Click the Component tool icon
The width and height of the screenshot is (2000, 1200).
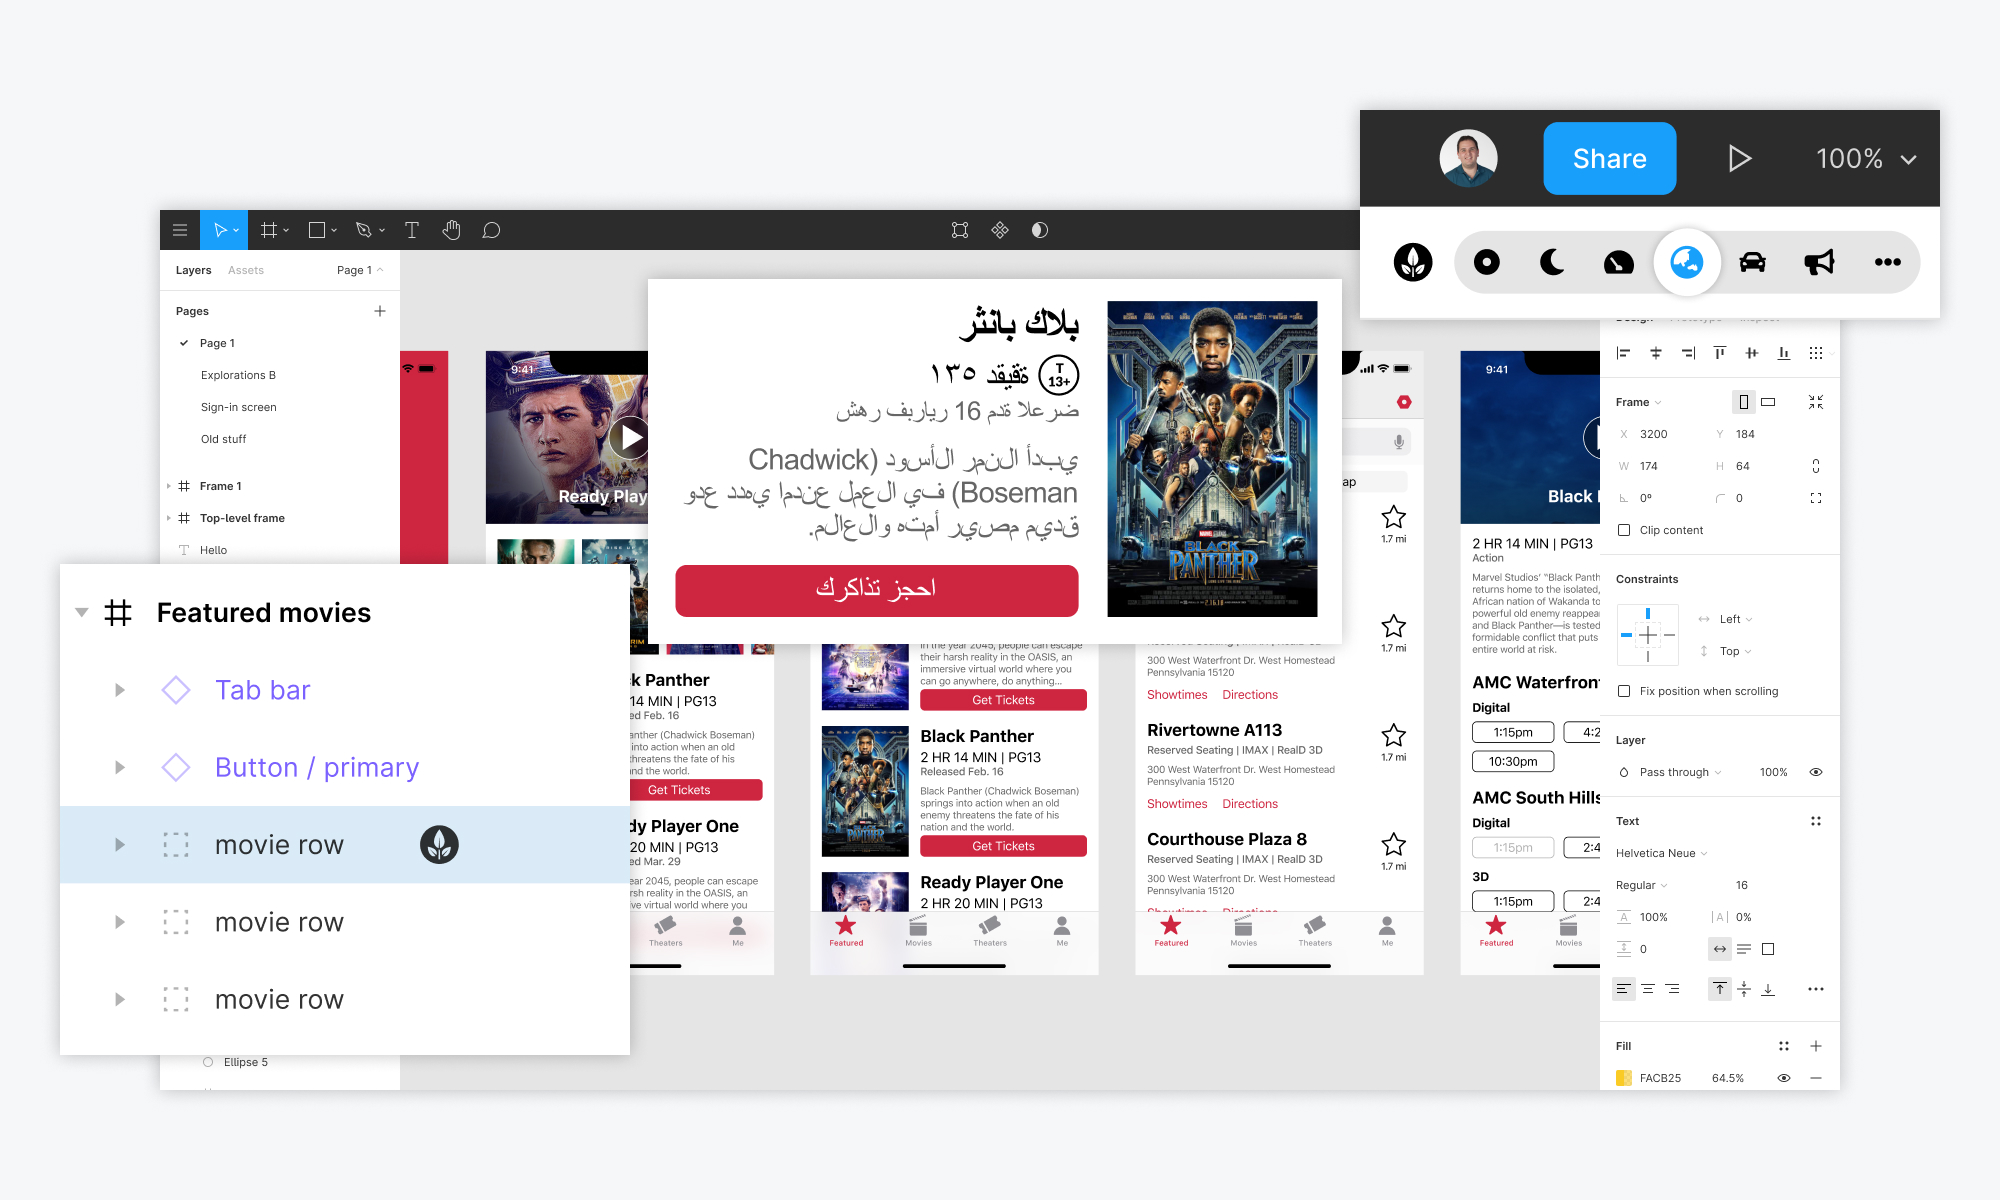(x=1000, y=229)
